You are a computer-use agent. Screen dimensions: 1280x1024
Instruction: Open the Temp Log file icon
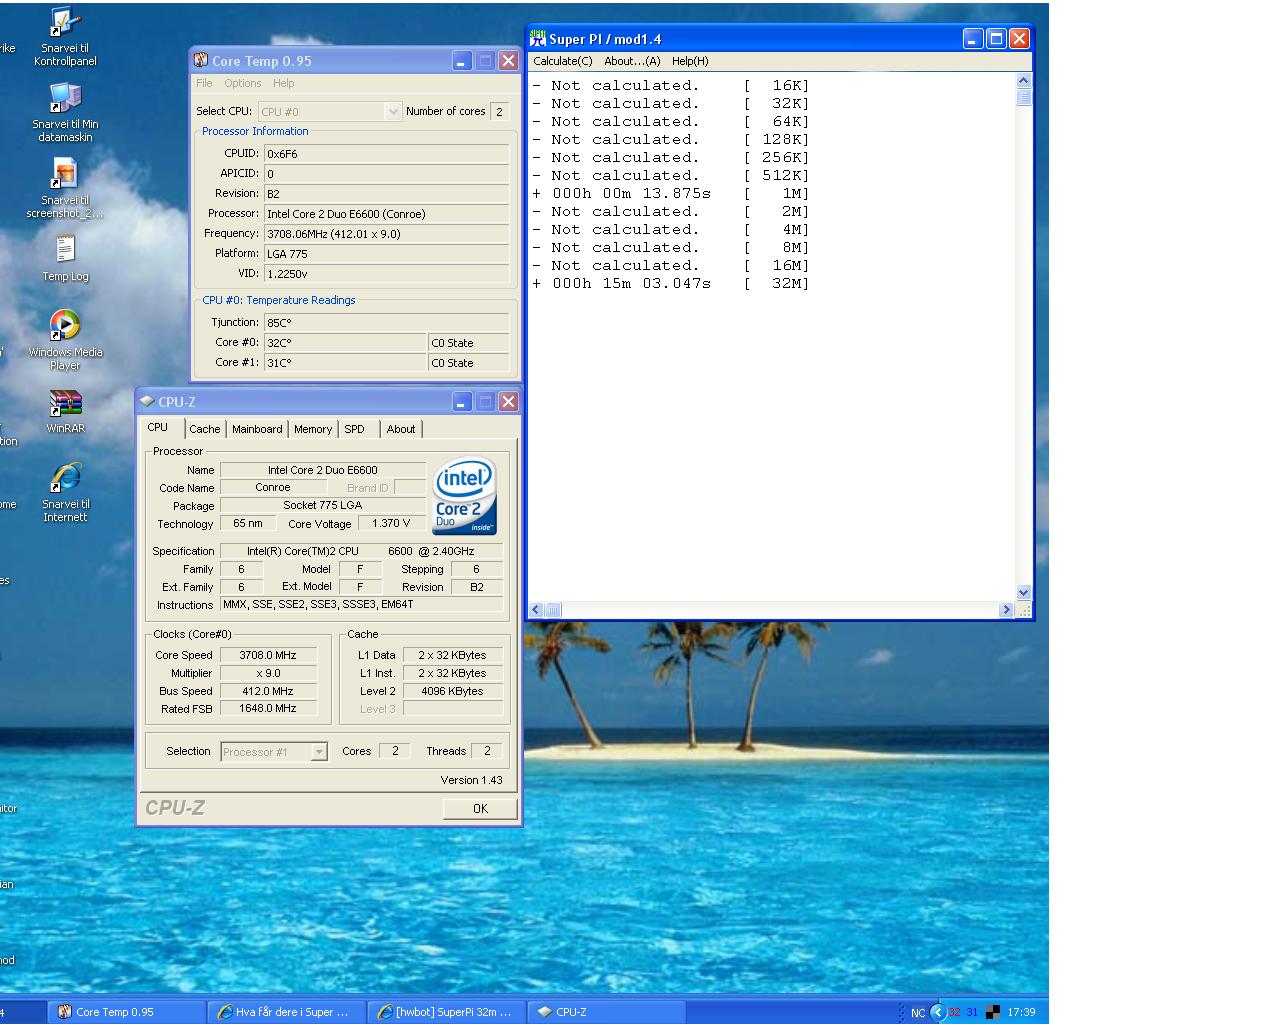65,258
